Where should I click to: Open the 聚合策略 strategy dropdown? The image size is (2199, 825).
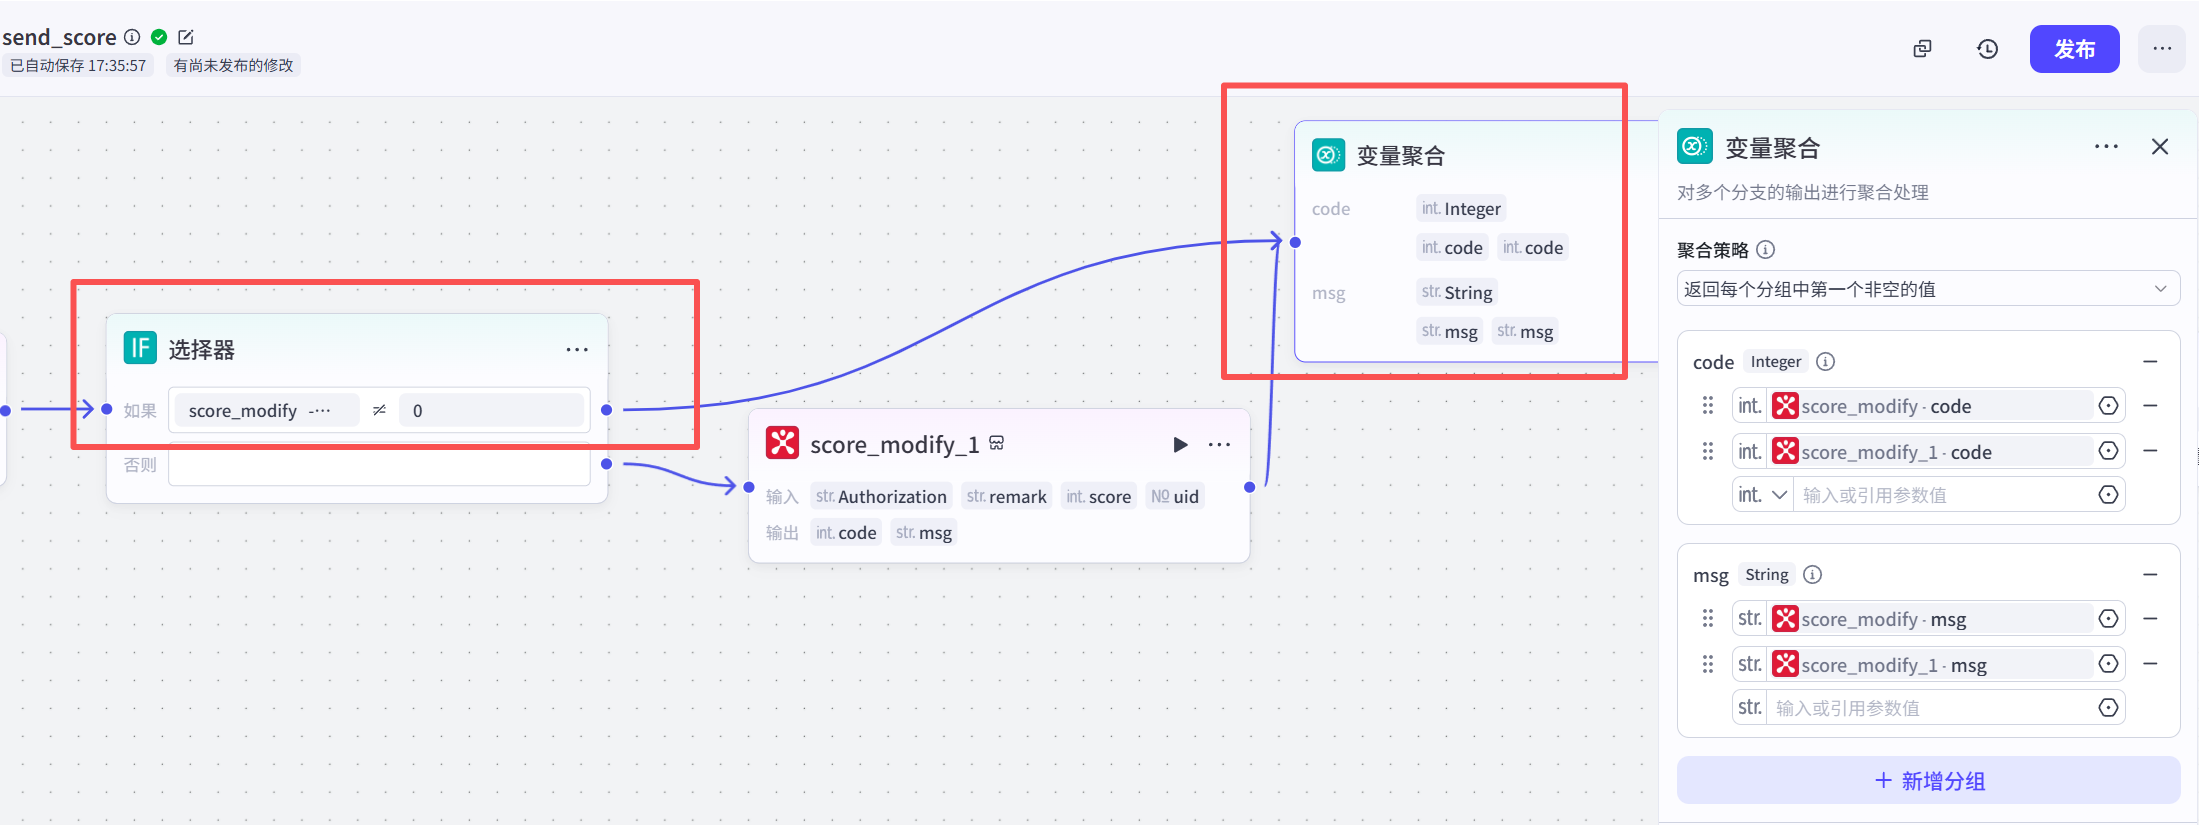[x=1927, y=289]
